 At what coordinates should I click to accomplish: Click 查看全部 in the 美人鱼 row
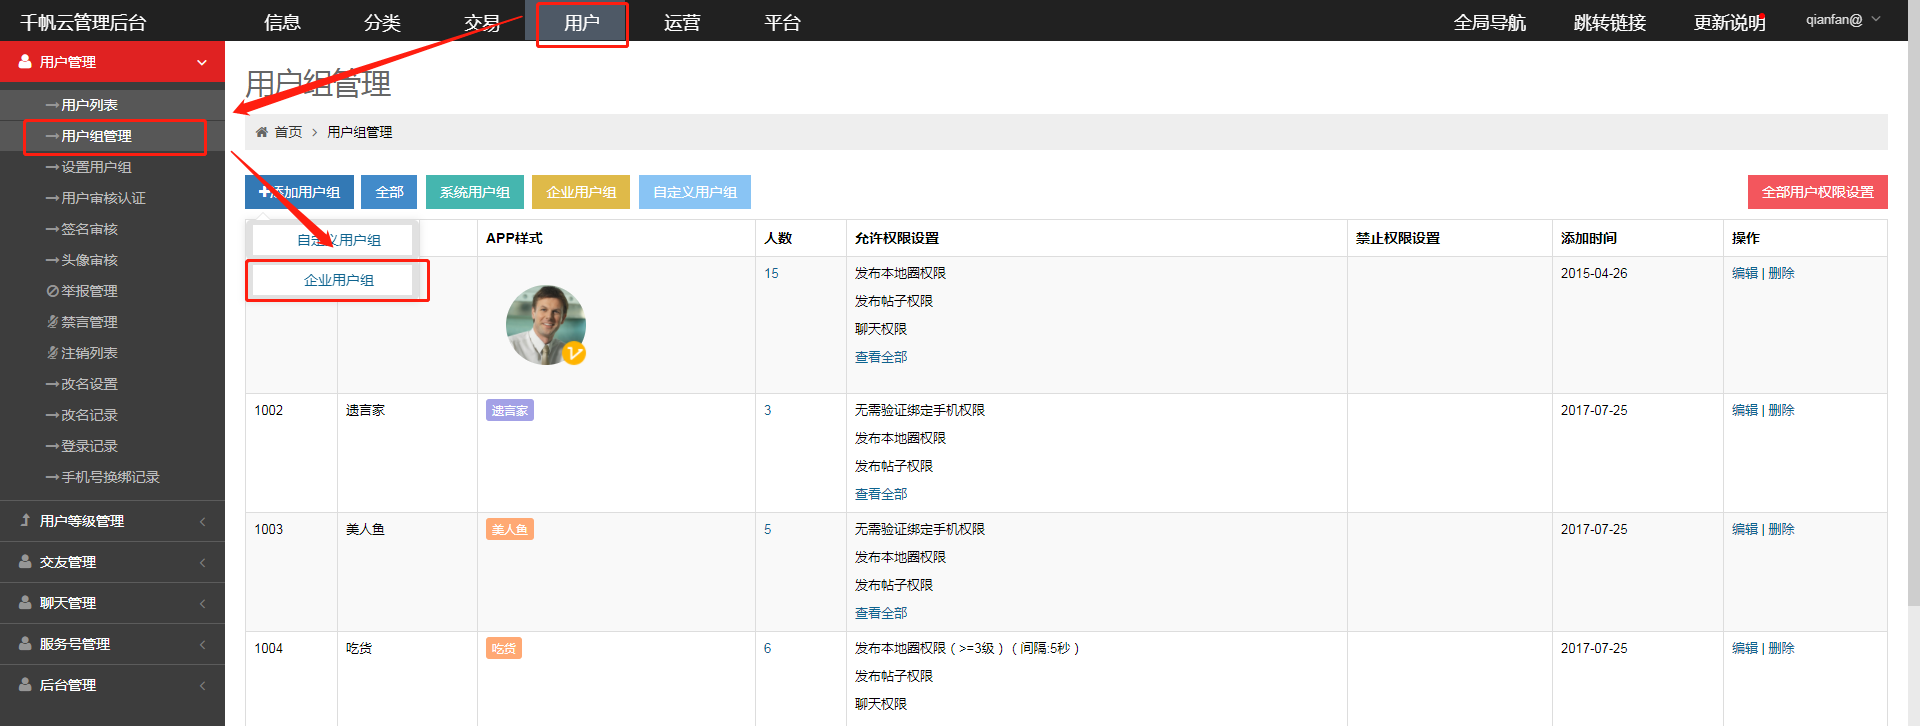click(881, 613)
